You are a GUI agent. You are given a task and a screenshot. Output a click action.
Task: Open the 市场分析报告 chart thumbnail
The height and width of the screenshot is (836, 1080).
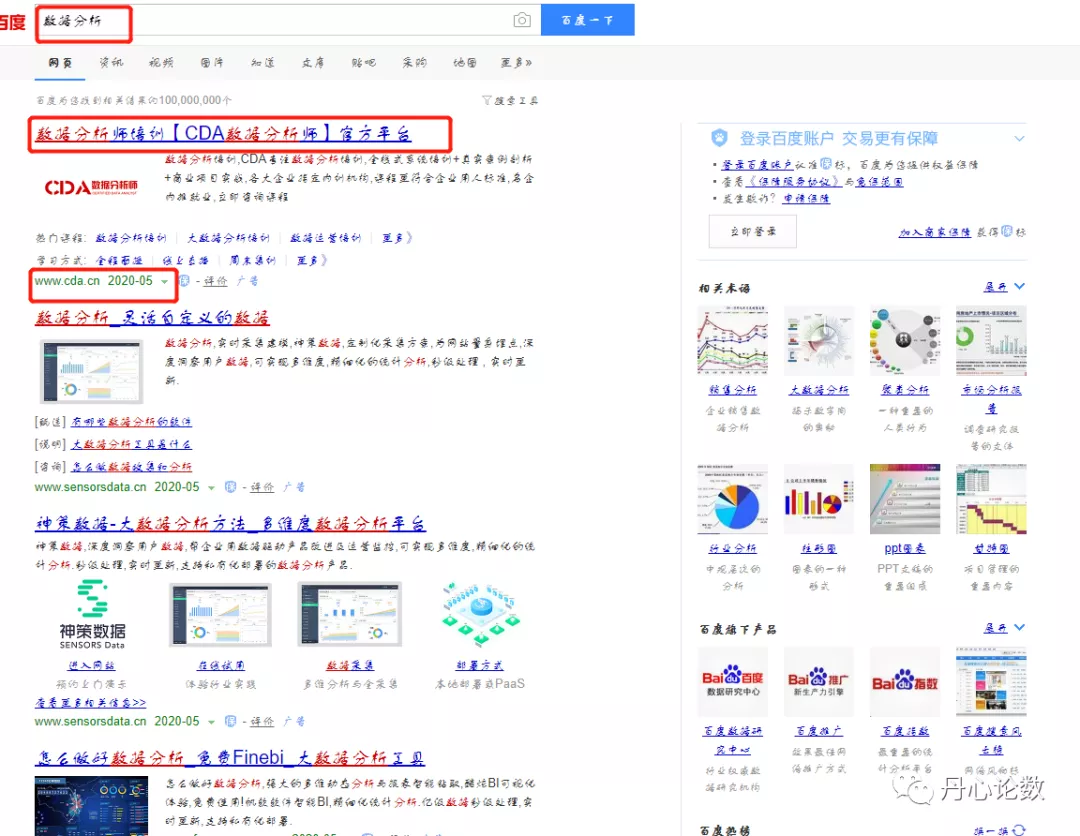coord(991,341)
